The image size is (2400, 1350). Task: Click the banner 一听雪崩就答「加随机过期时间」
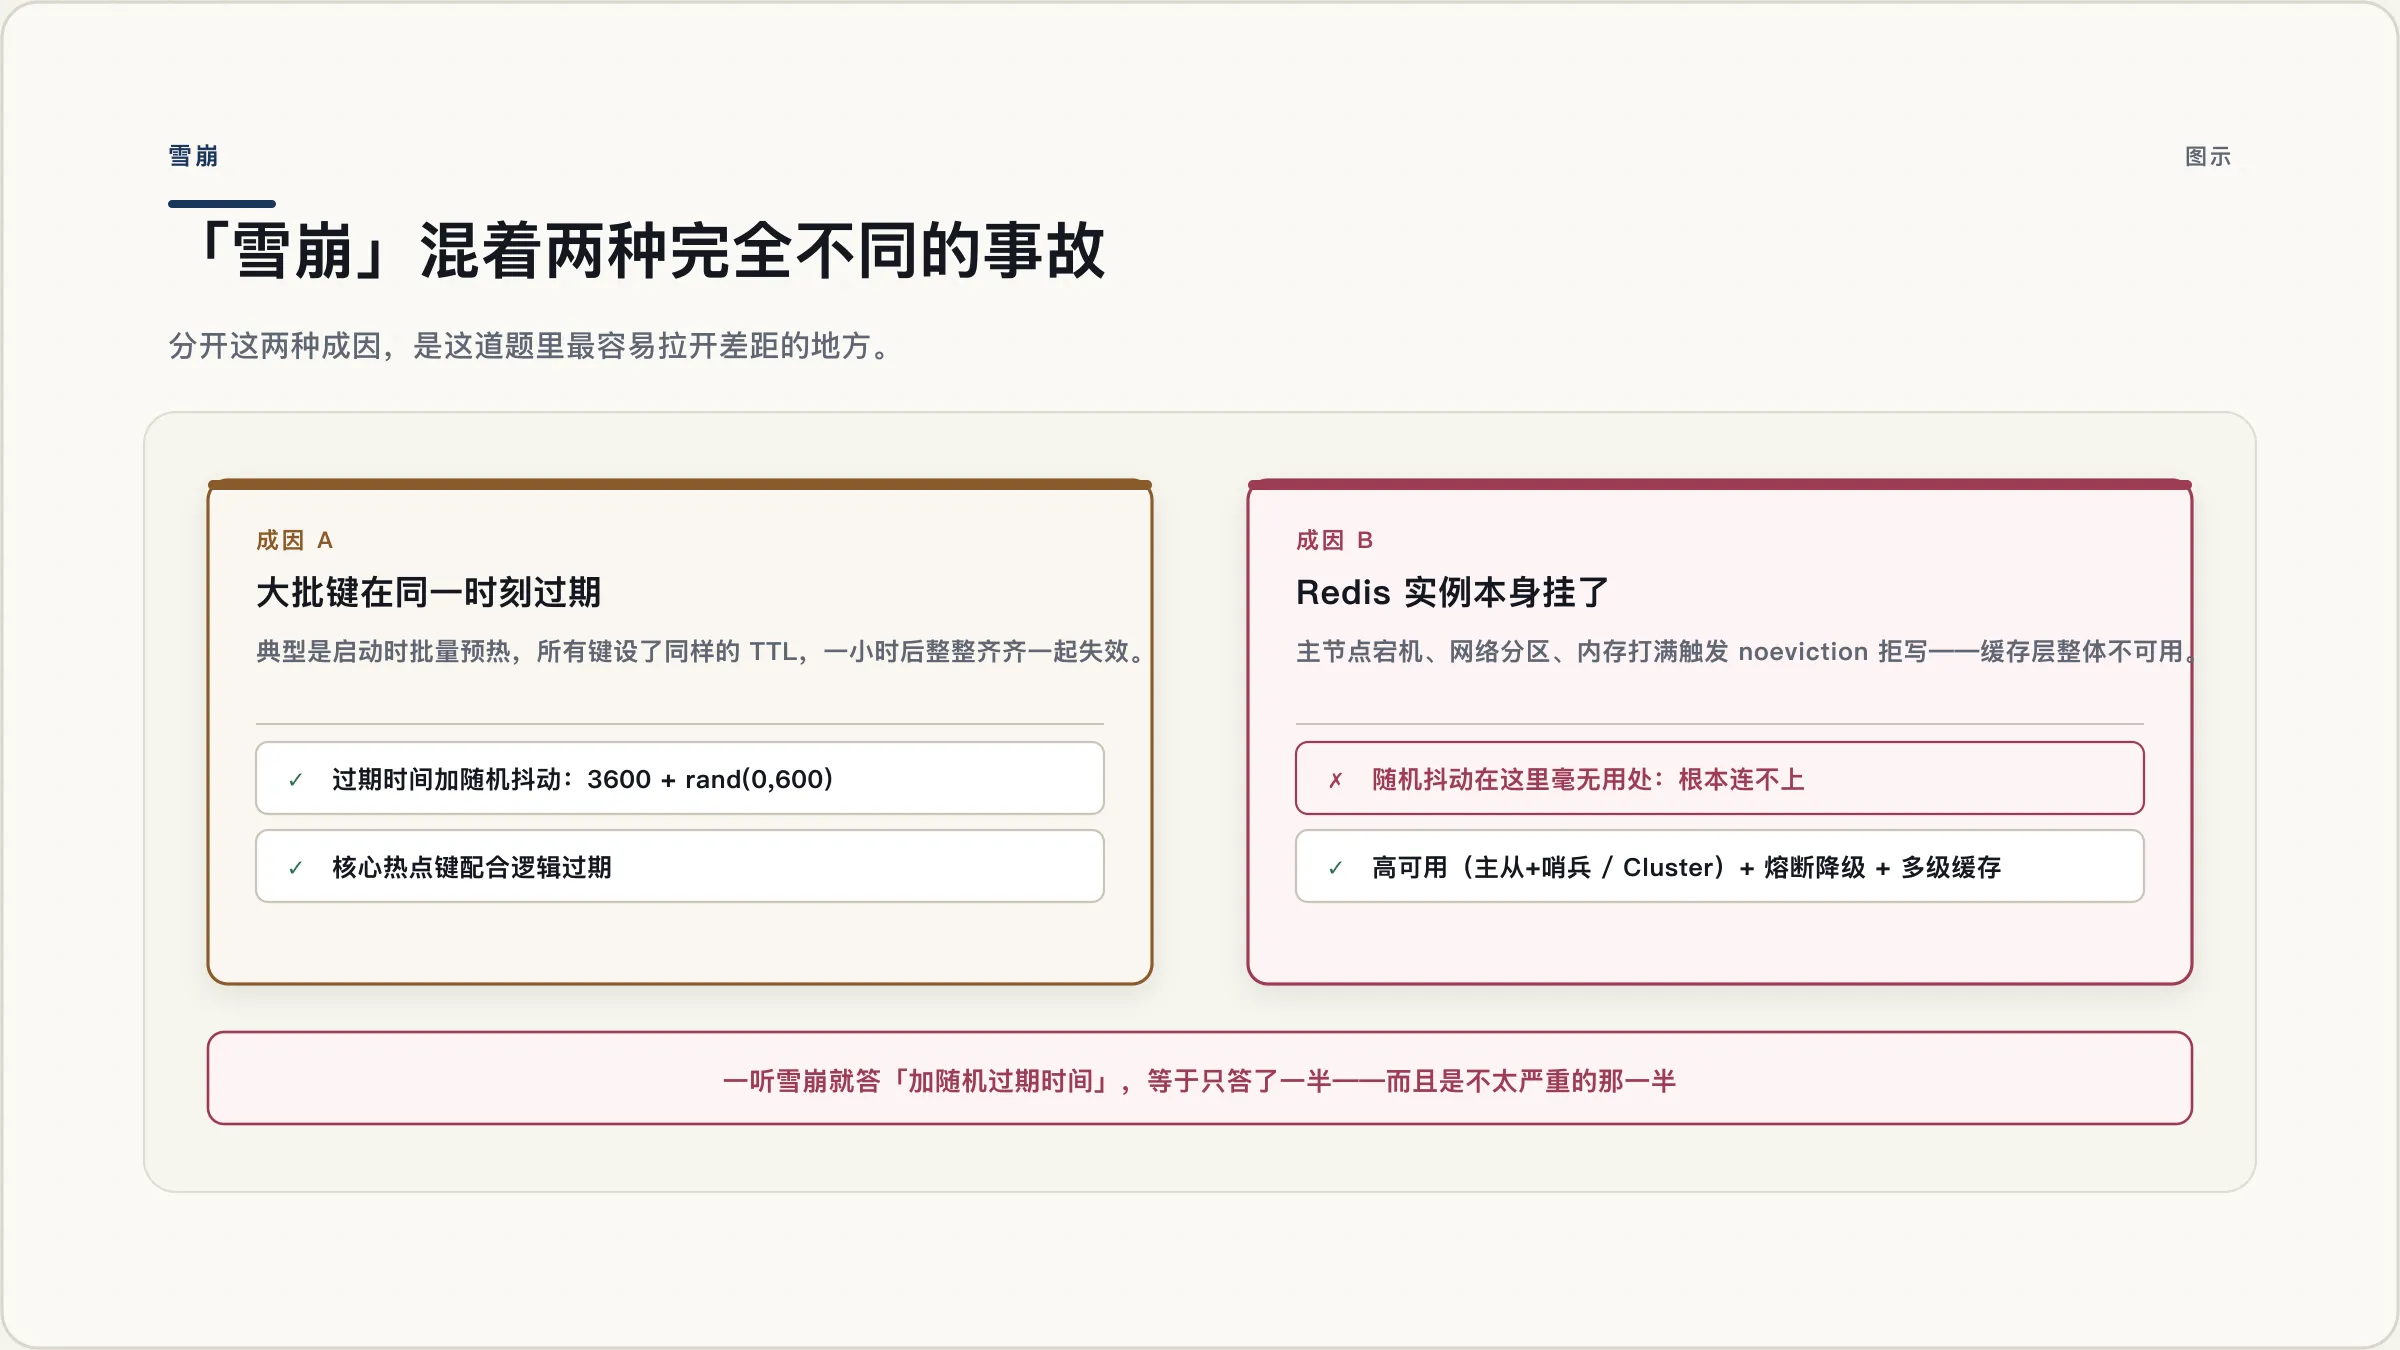point(1200,1078)
